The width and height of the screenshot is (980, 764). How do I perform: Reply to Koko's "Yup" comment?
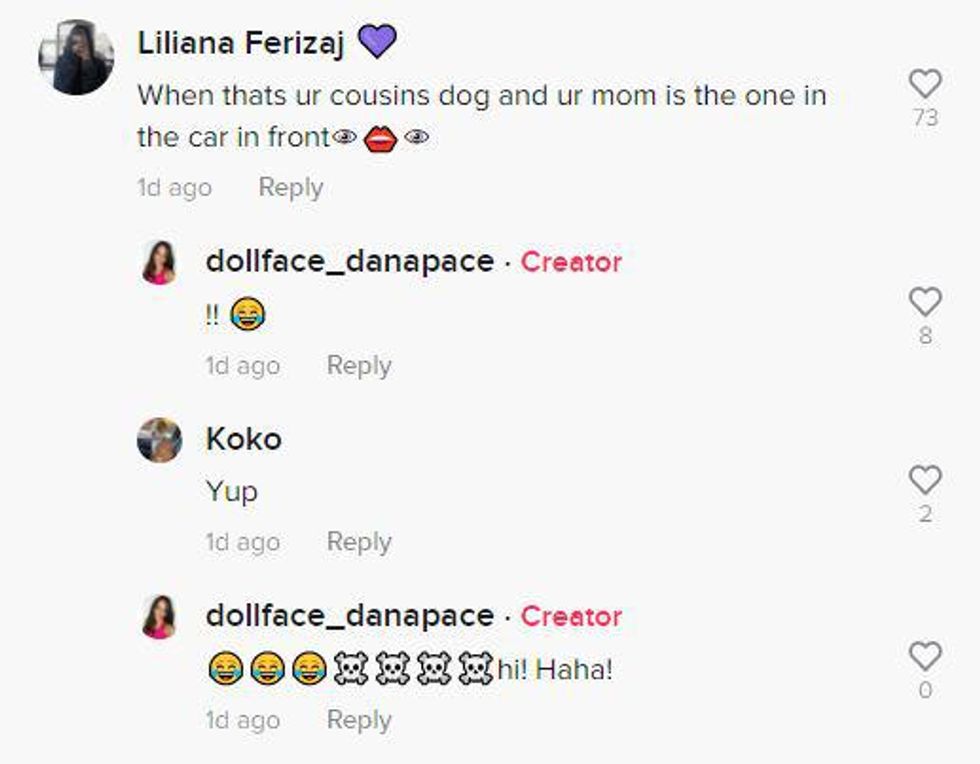pyautogui.click(x=359, y=542)
